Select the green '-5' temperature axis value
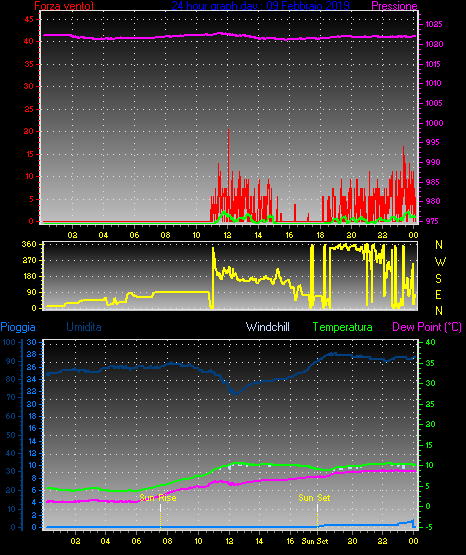Viewport: 466px width, 555px height. tap(428, 527)
